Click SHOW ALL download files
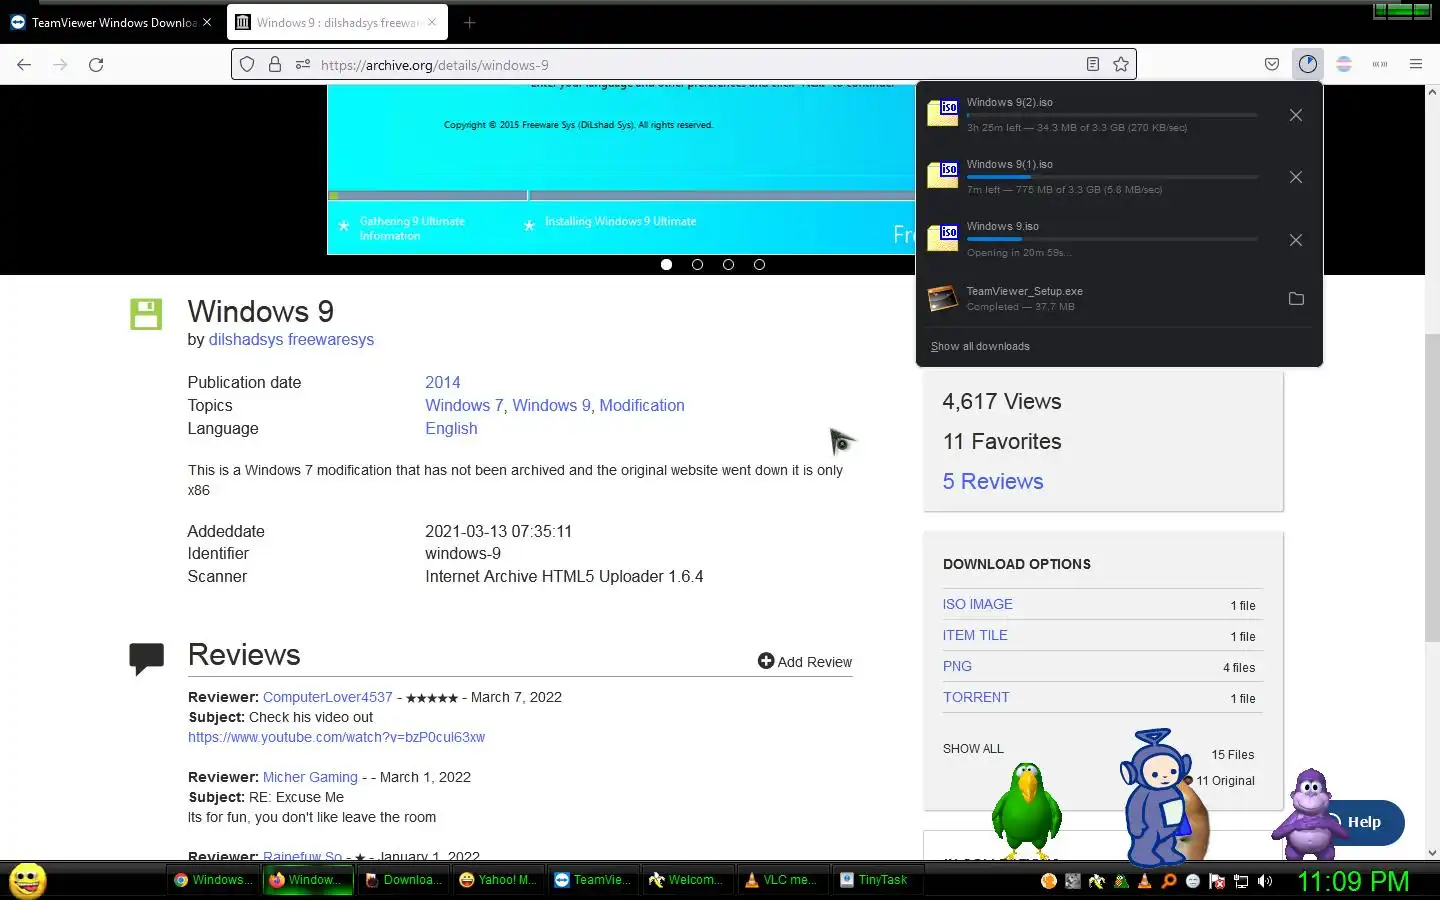 coord(973,748)
